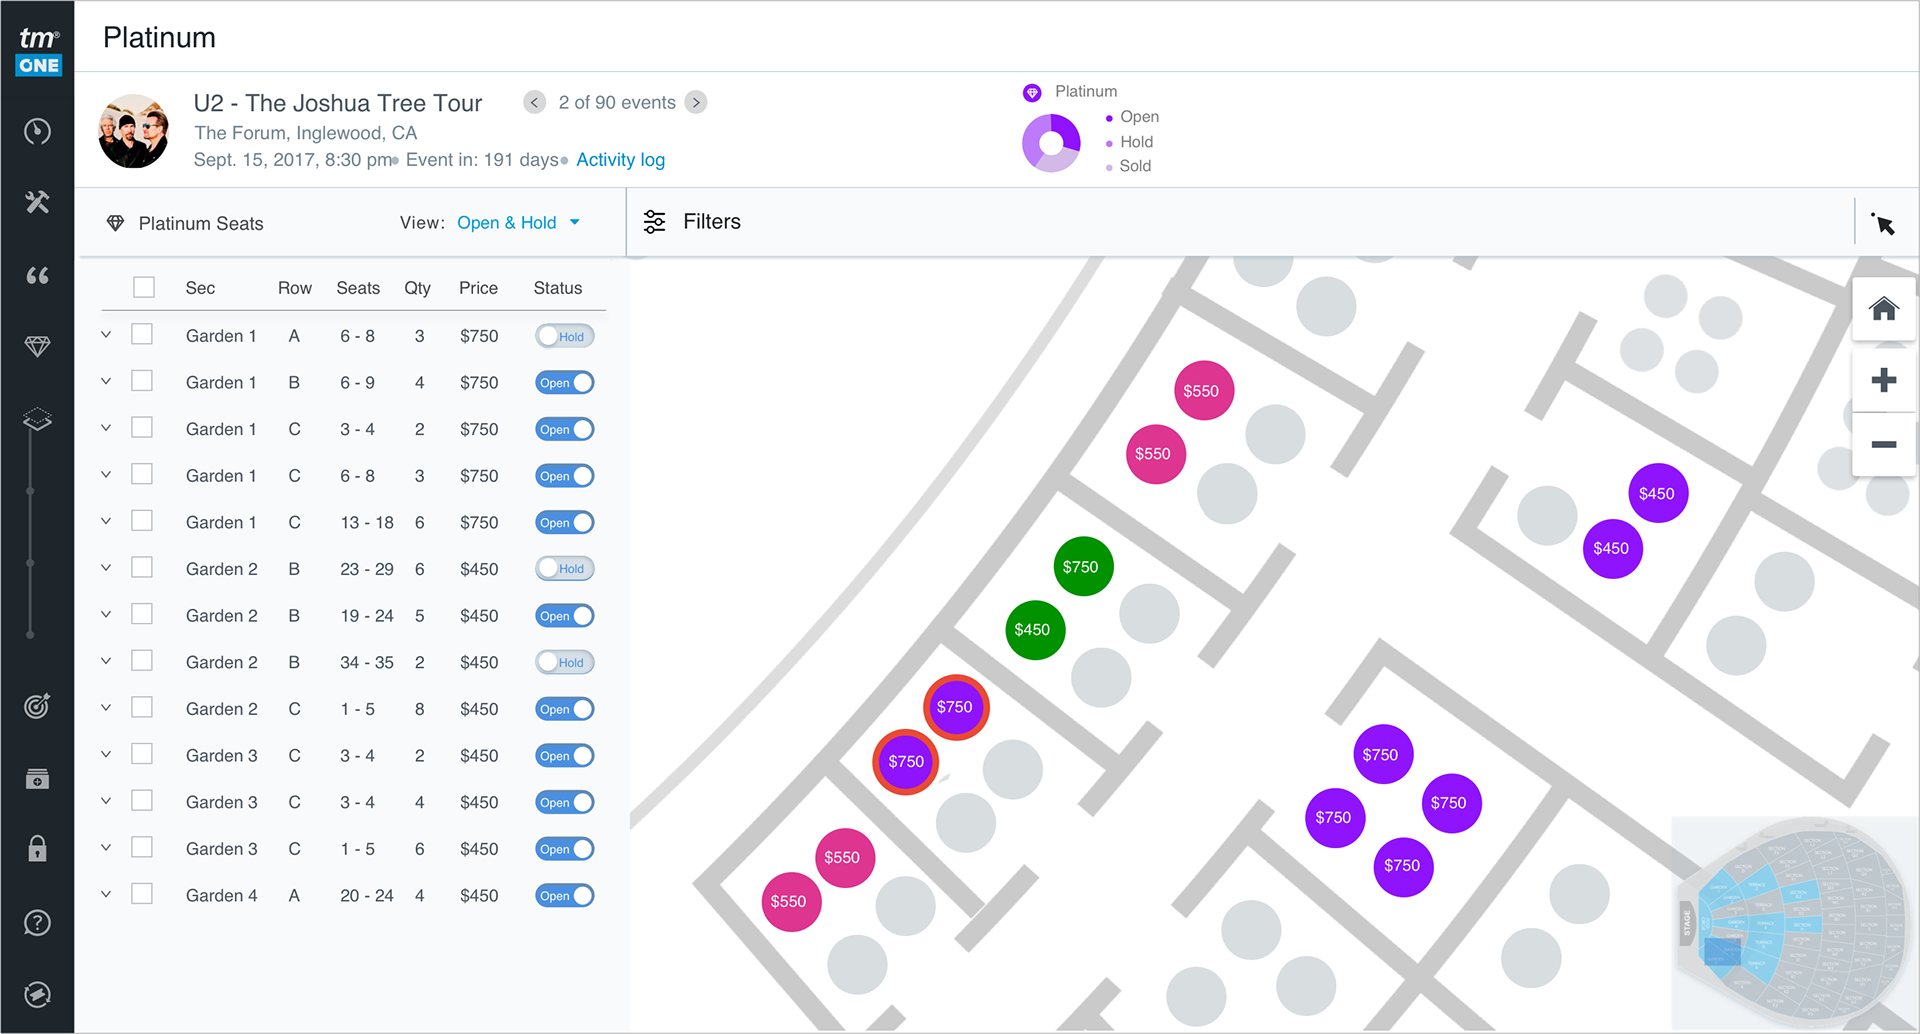Sort by the Sec column header

click(200, 288)
